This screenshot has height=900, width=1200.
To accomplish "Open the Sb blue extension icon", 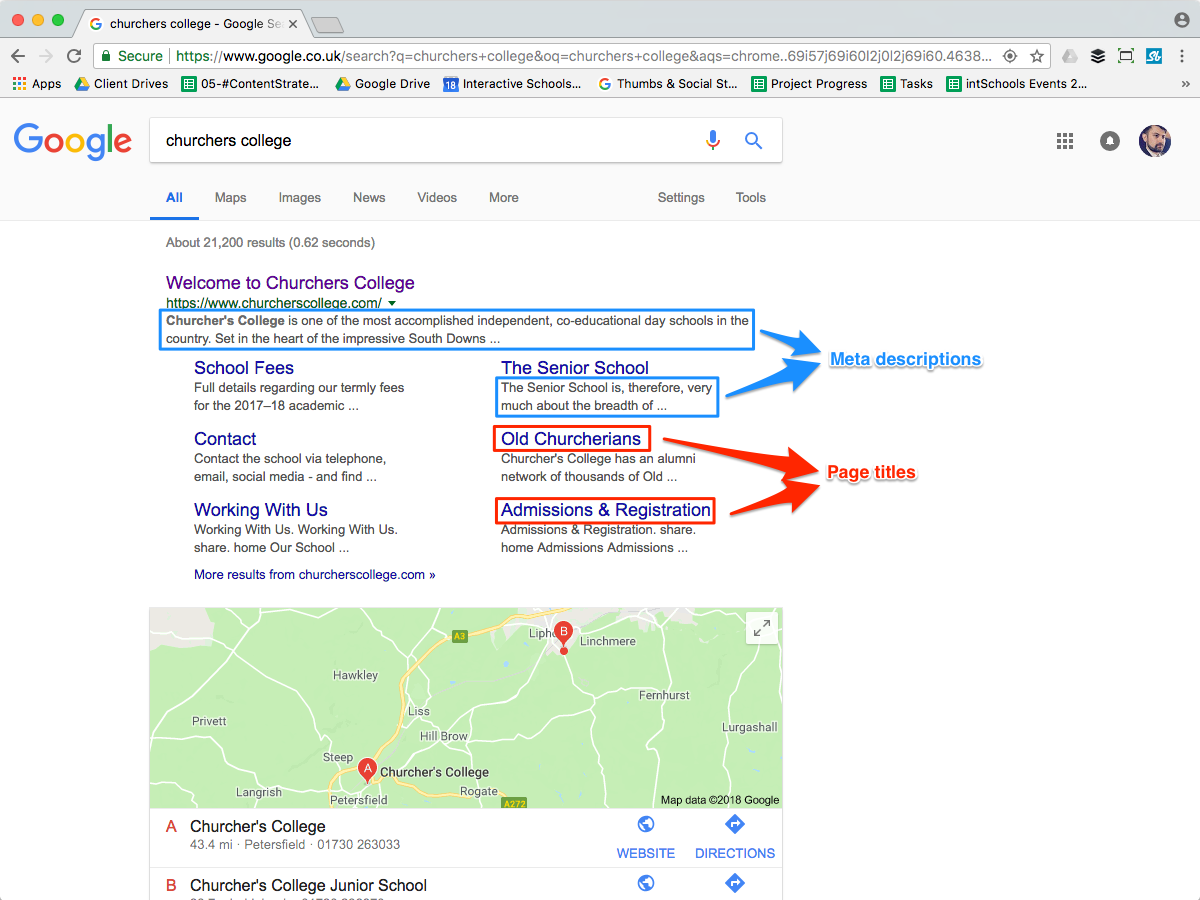I will [1154, 56].
